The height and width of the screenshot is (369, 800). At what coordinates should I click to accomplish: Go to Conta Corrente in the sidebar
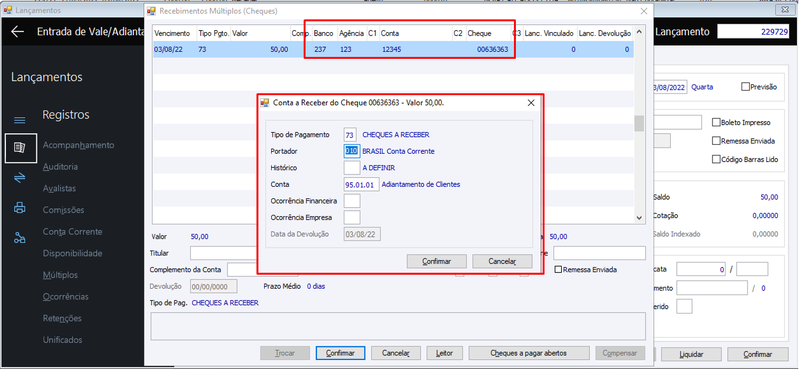(72, 232)
